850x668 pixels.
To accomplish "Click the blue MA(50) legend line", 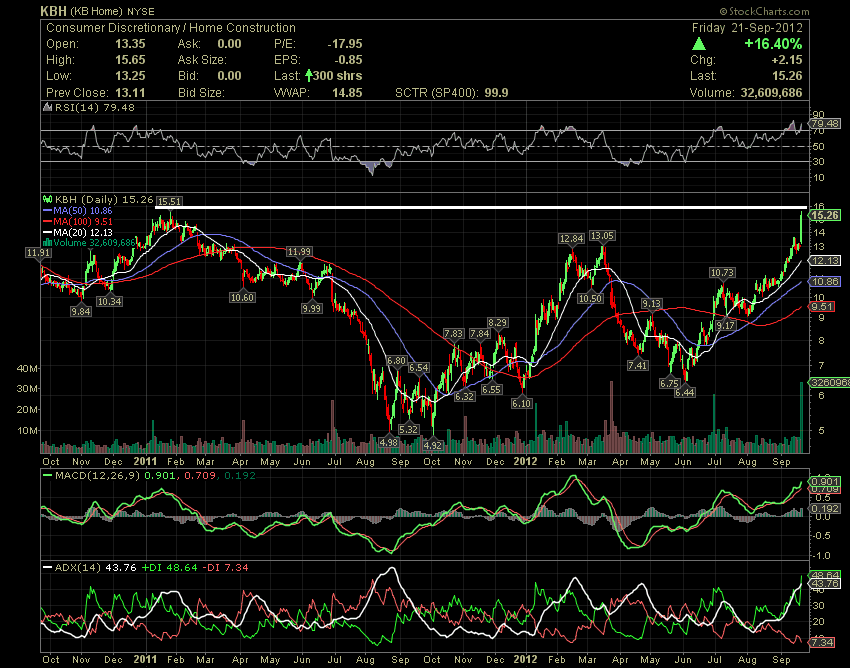I will click(x=48, y=210).
